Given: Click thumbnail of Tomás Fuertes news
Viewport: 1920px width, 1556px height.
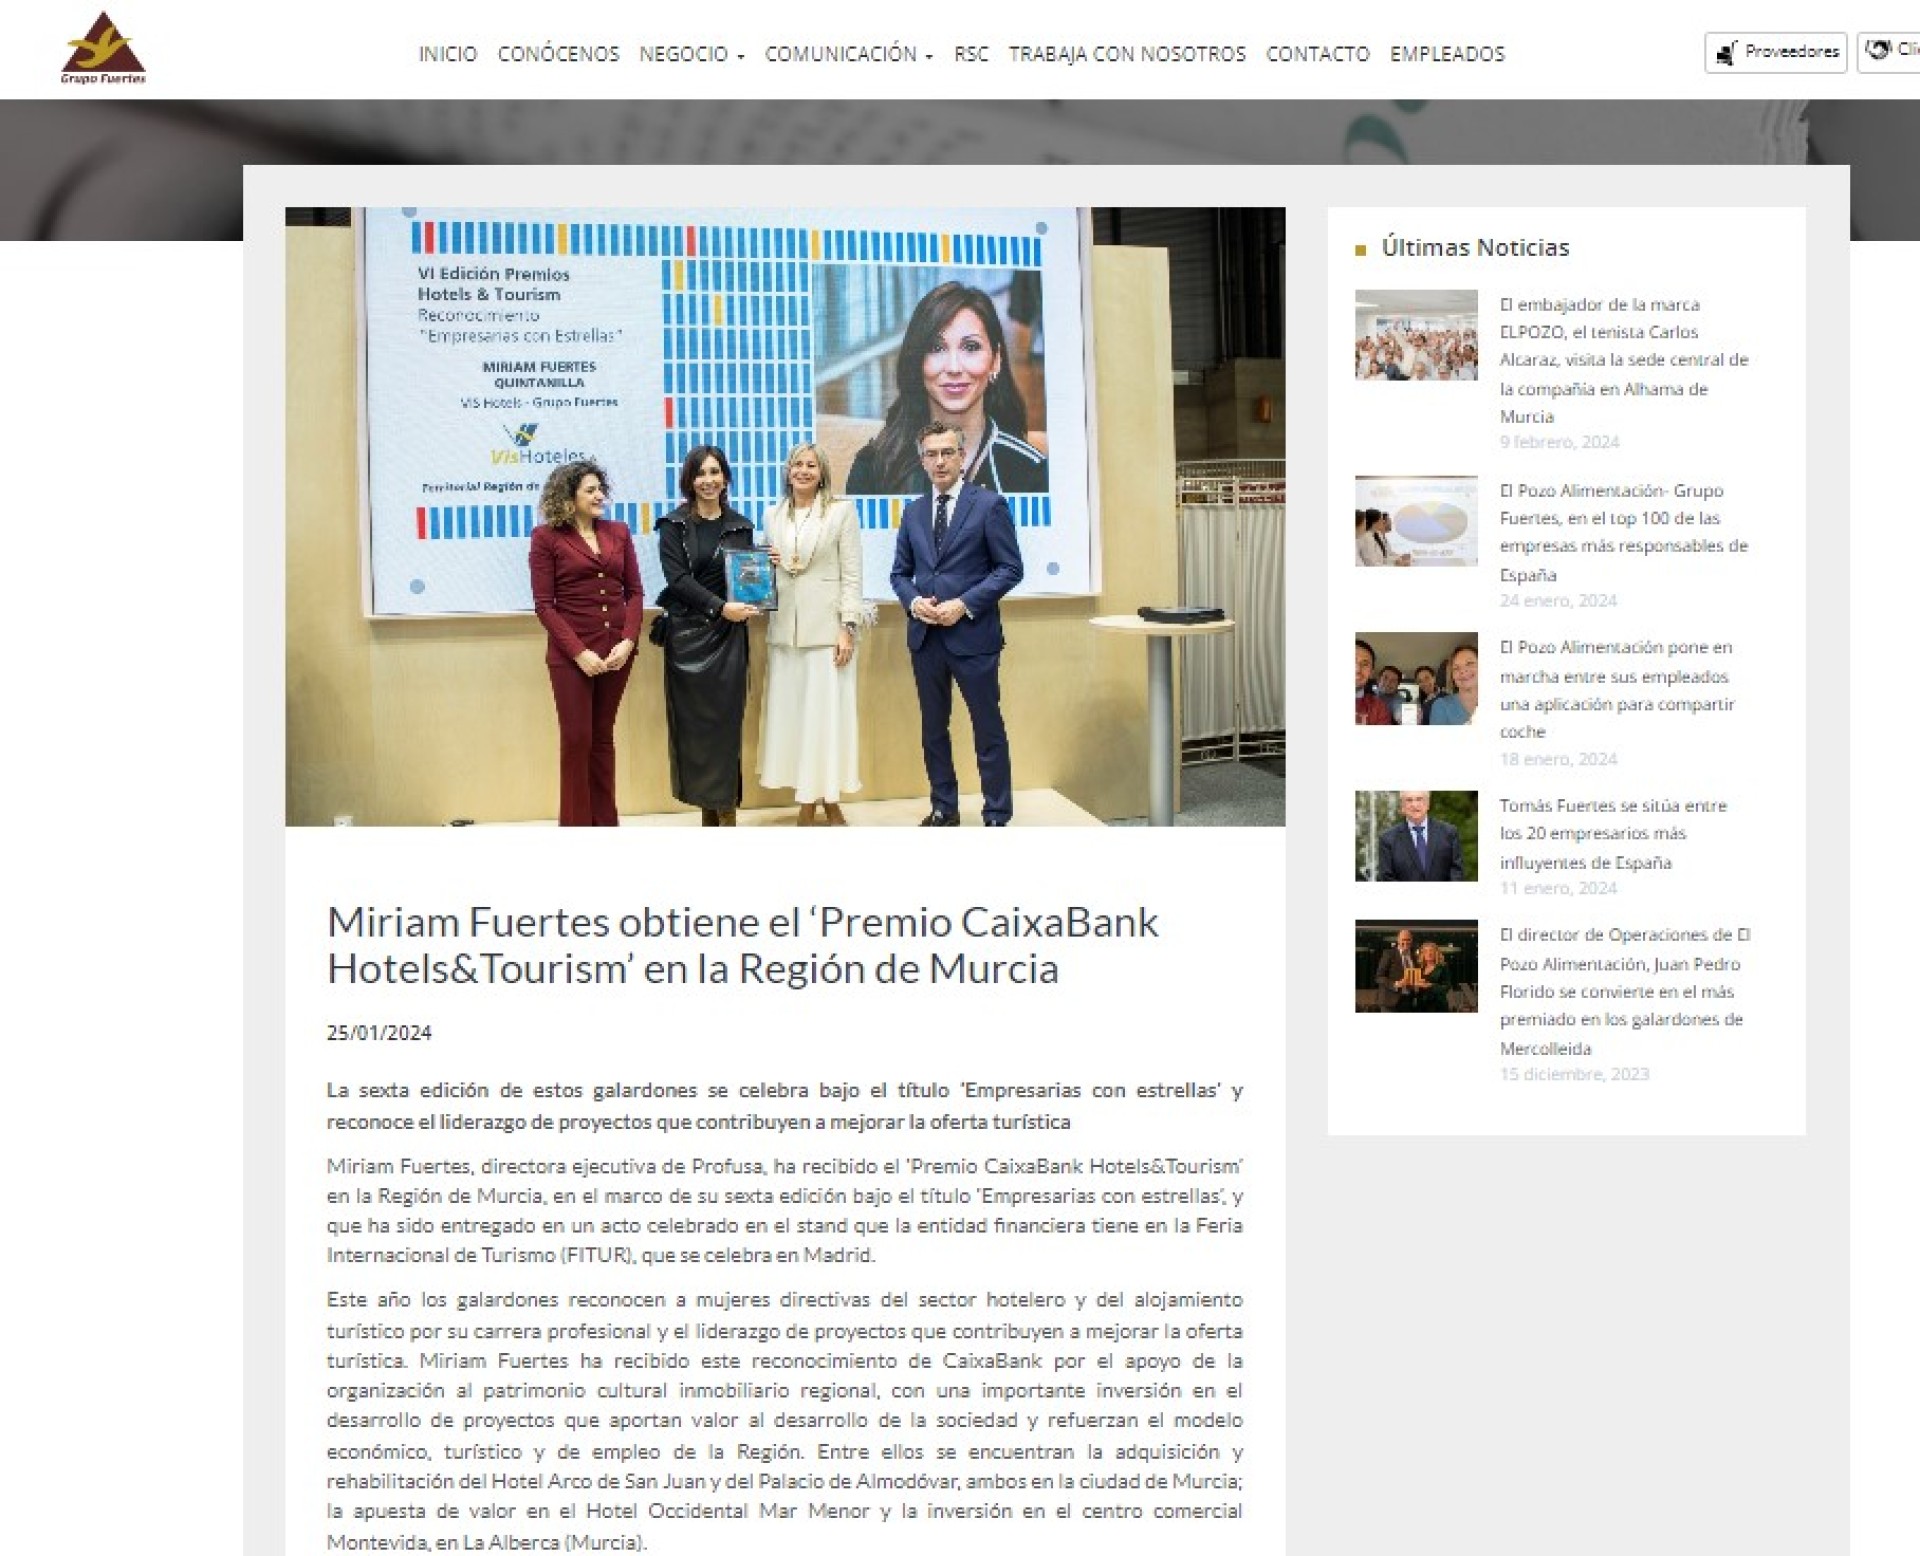Looking at the screenshot, I should click(1416, 836).
